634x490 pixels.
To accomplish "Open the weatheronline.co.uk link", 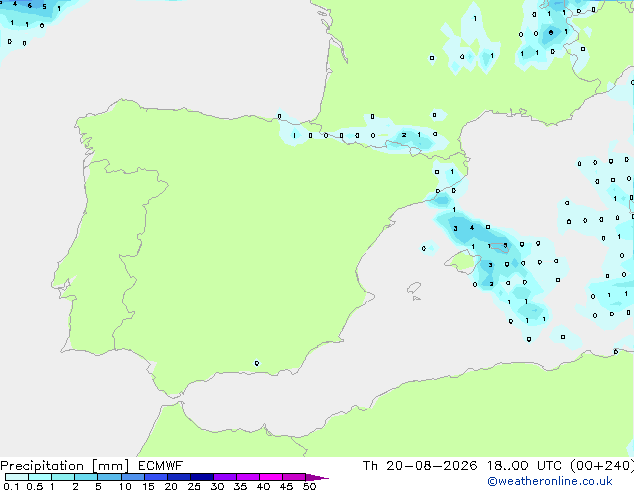I will point(550,481).
